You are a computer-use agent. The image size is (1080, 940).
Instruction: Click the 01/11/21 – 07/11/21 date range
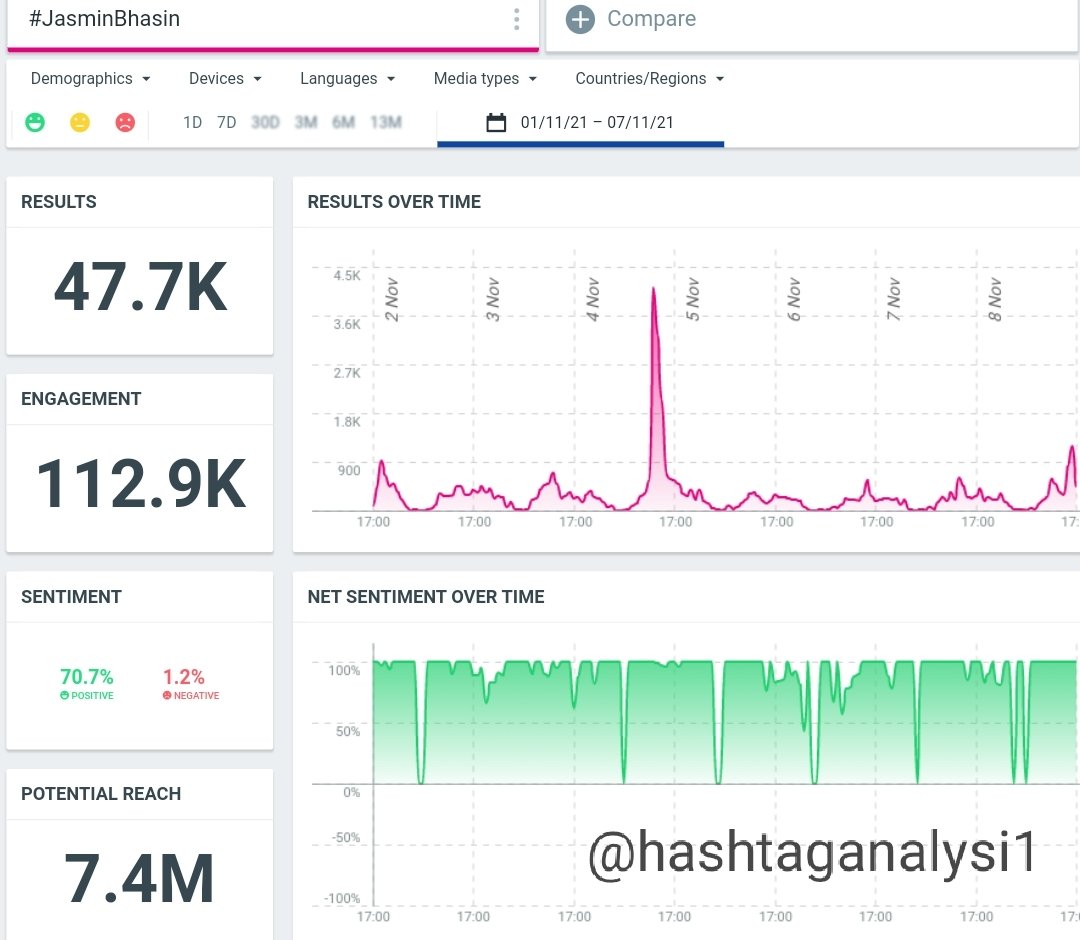(596, 123)
